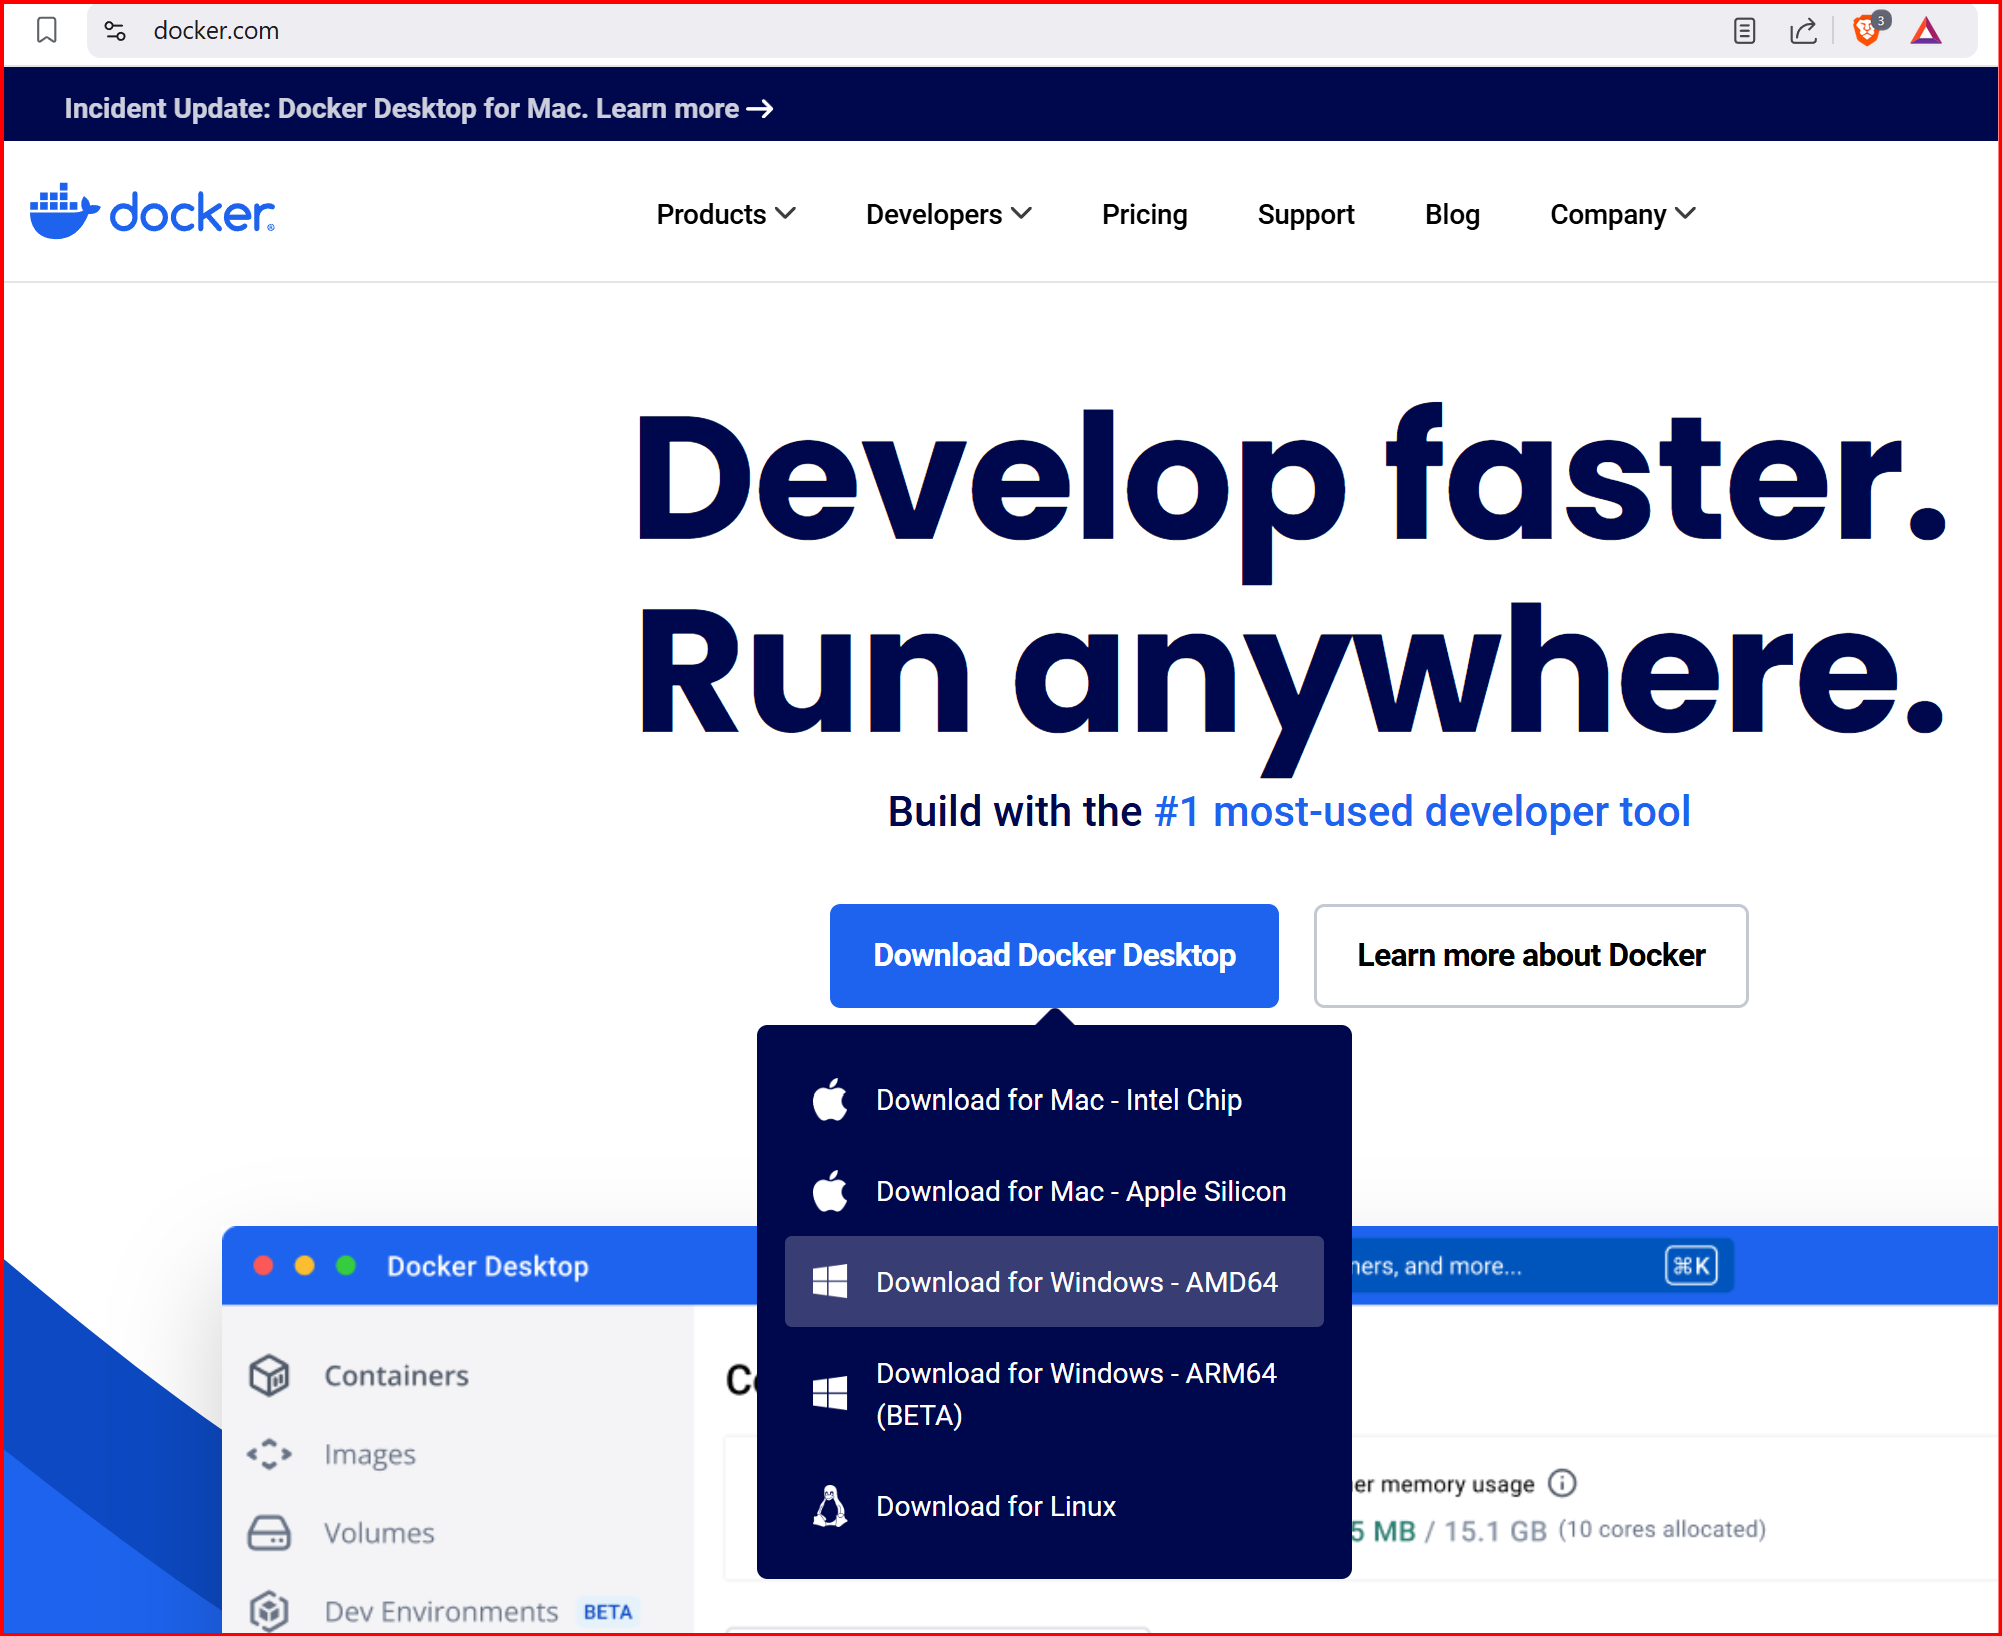Select Download for Mac - Intel Chip
Viewport: 2002px width, 1636px height.
1054,1100
